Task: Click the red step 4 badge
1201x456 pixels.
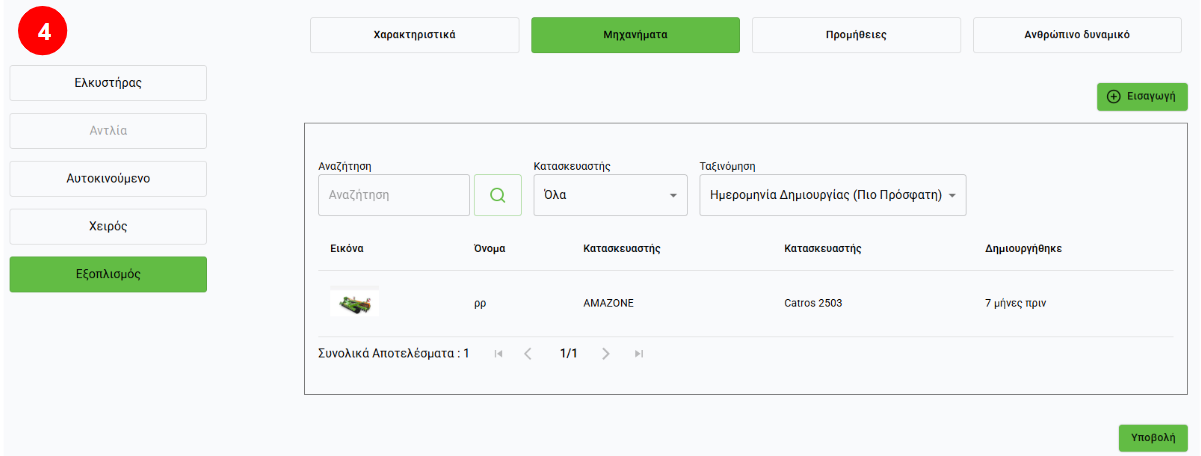Action: 43,33
